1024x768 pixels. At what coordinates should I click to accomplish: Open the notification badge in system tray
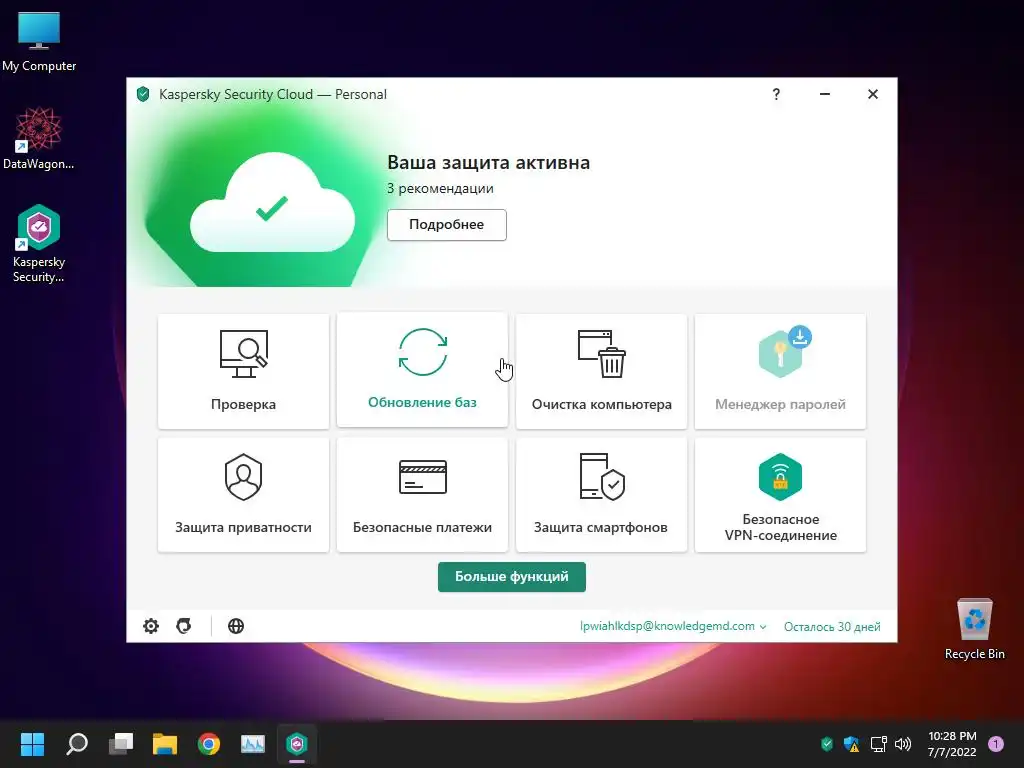996,743
